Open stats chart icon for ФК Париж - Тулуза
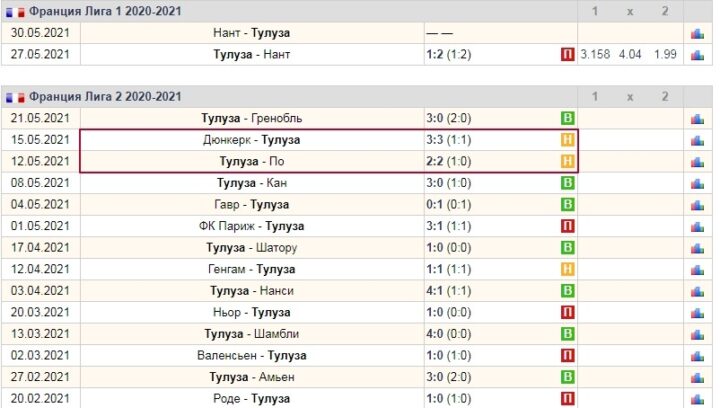The image size is (720, 408). tap(697, 227)
